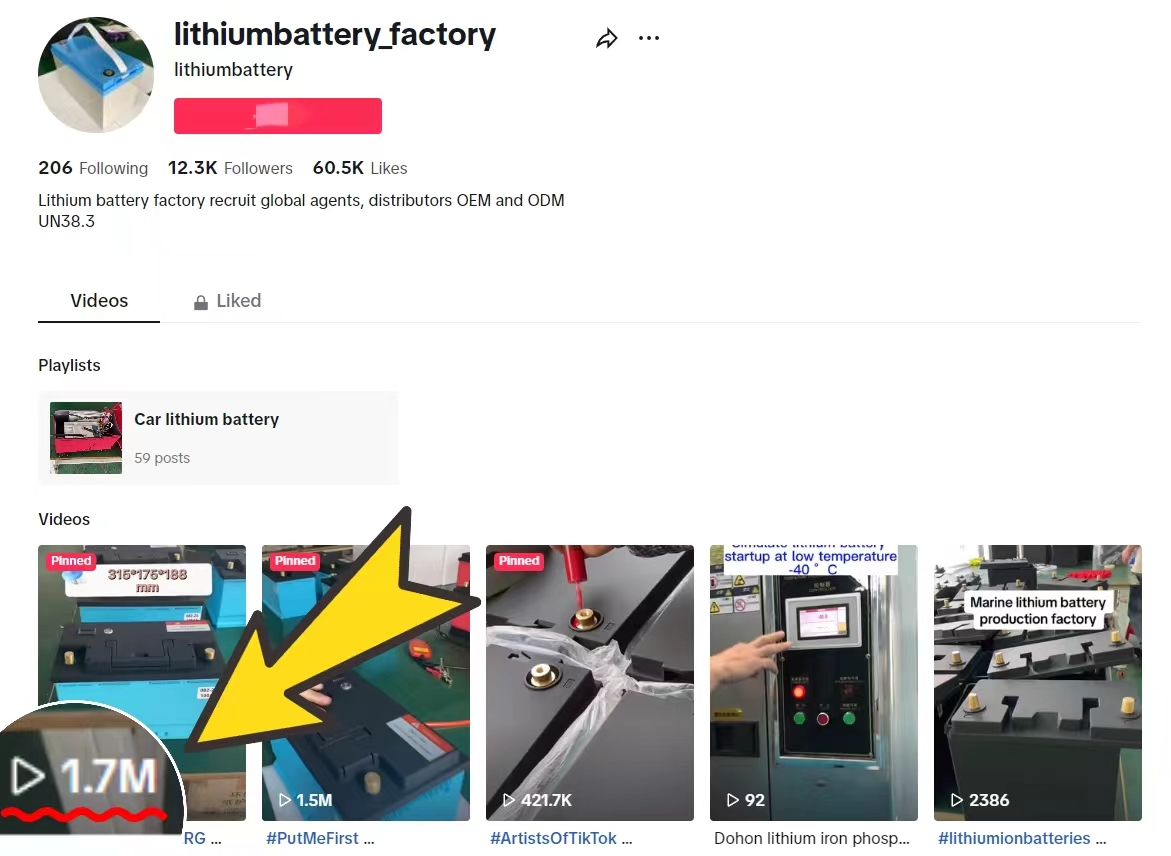The height and width of the screenshot is (856, 1171).
Task: Click the lock icon beside Liked
Action: (x=201, y=302)
